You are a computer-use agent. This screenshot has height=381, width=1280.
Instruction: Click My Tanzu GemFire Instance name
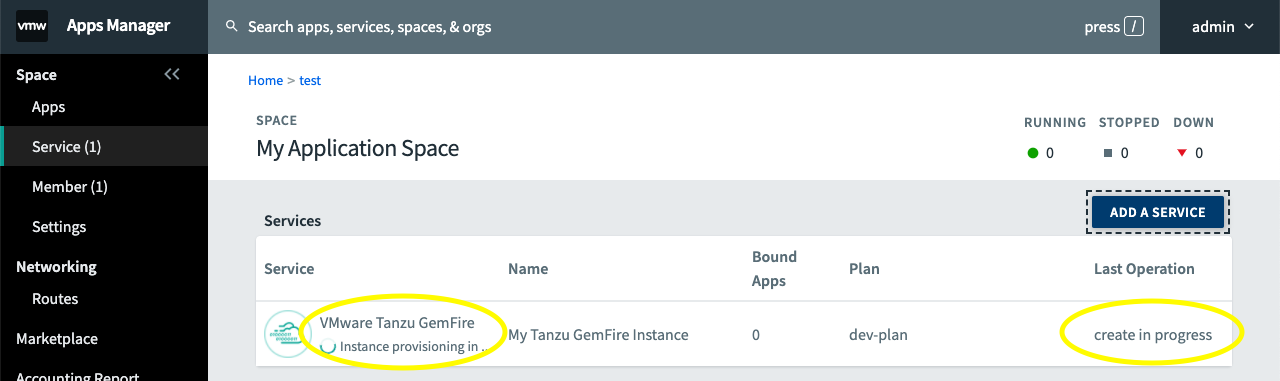598,334
